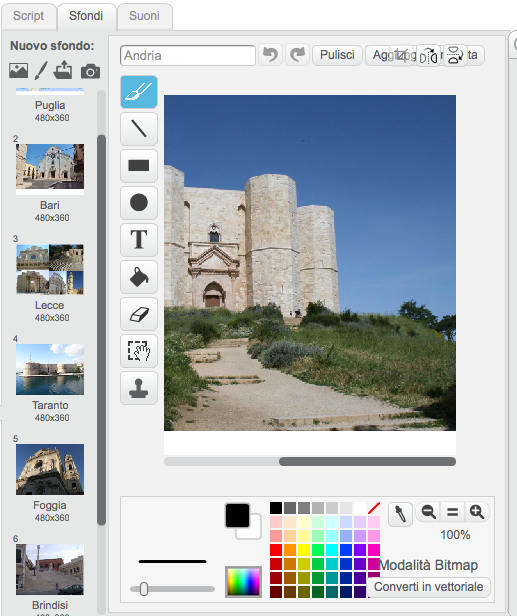This screenshot has height=616, width=517.
Task: Pick the Stamp duplicate tool
Action: pyautogui.click(x=139, y=388)
